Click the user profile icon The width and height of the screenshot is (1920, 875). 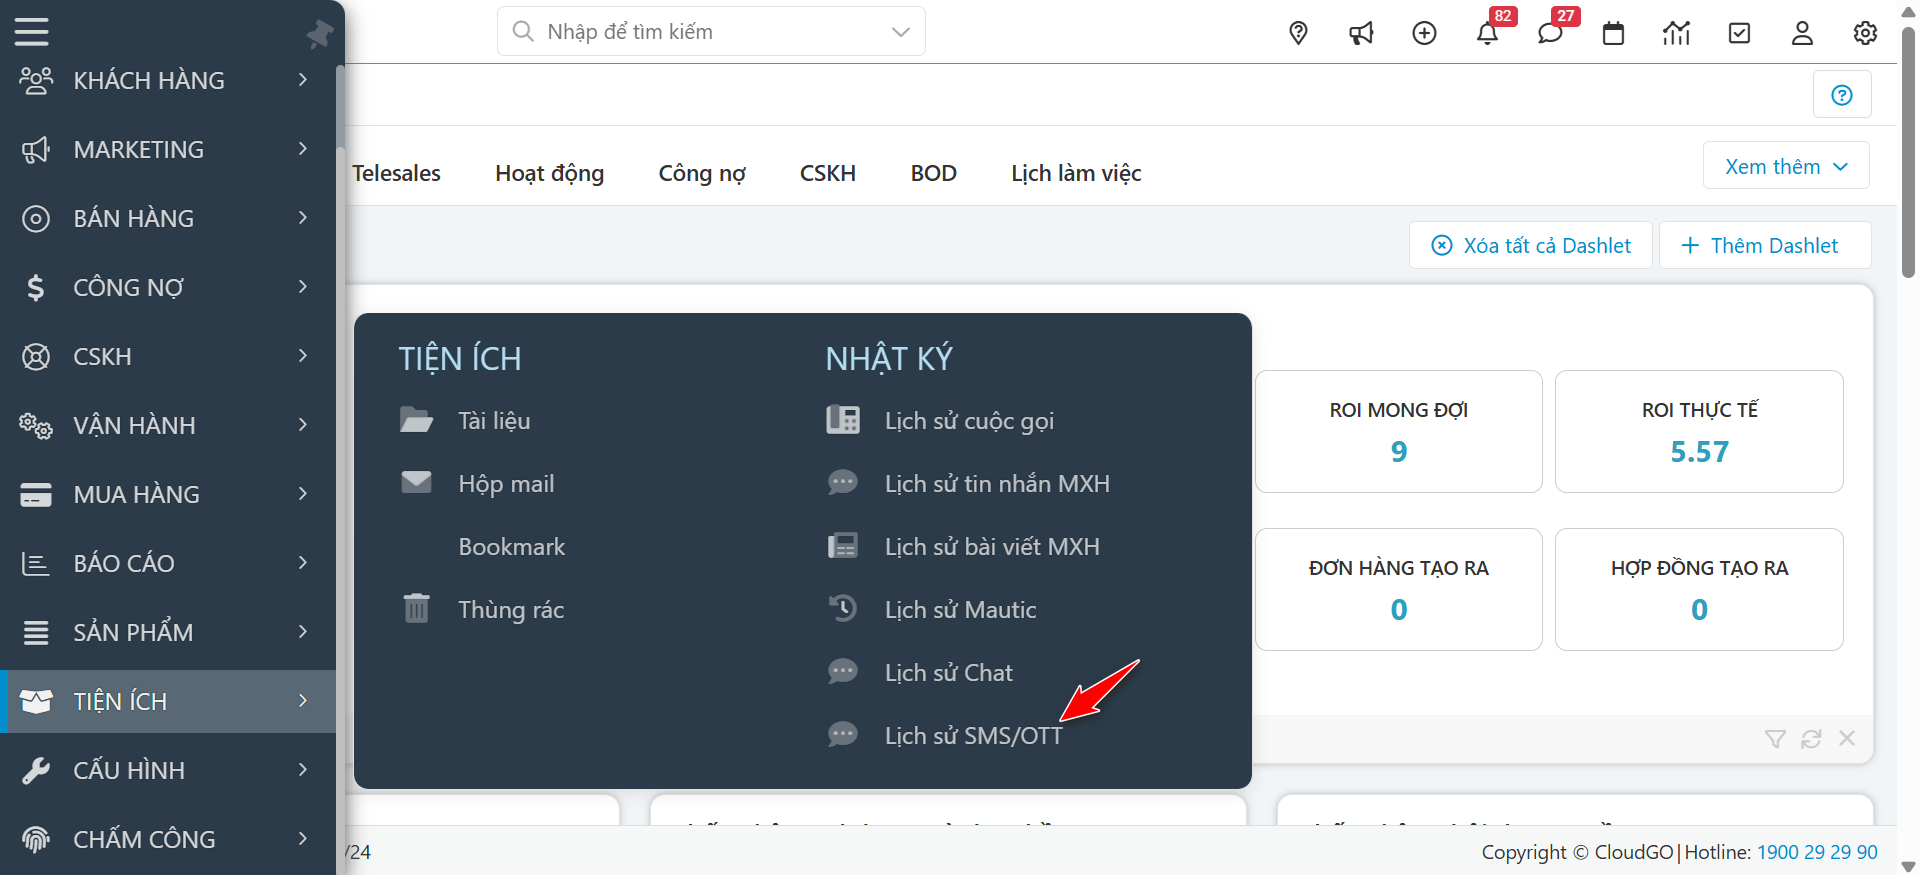coord(1802,33)
